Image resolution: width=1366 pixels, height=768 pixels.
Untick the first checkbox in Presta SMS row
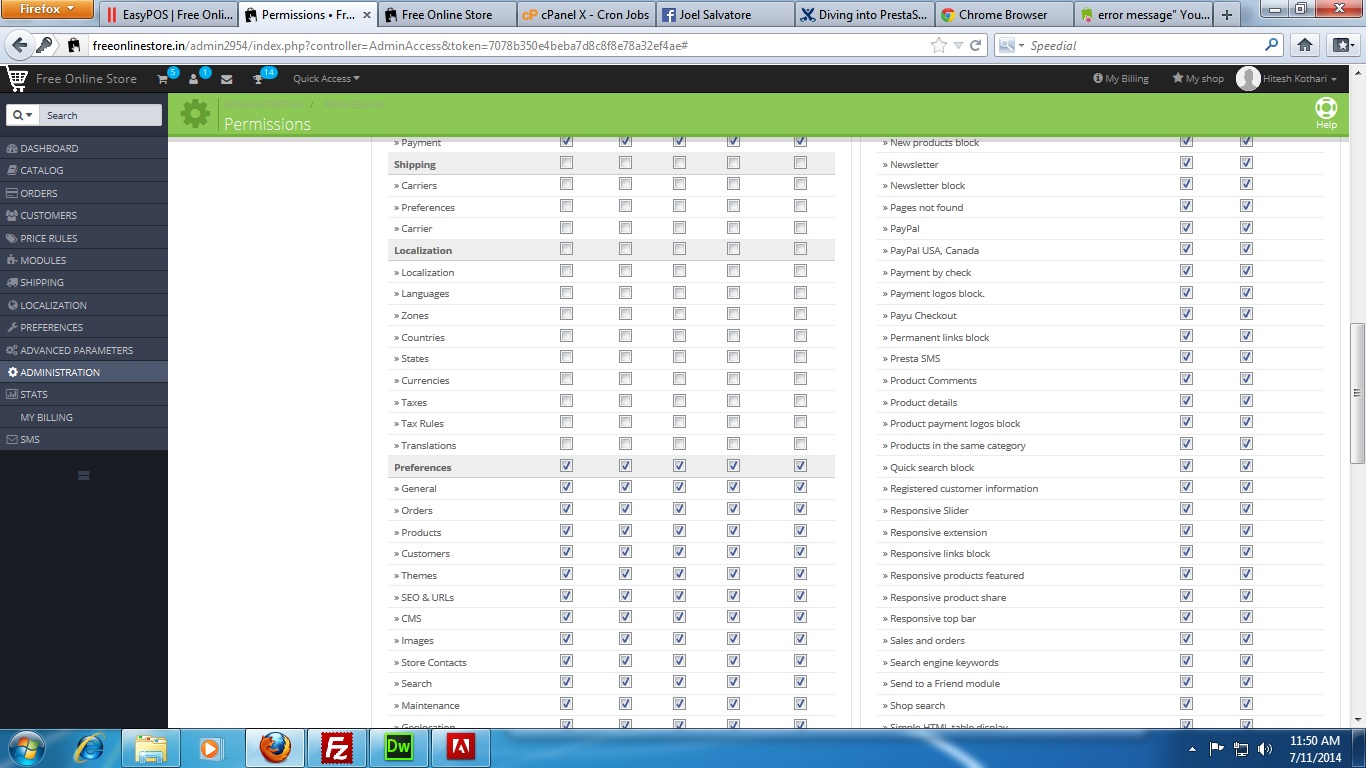point(1186,357)
